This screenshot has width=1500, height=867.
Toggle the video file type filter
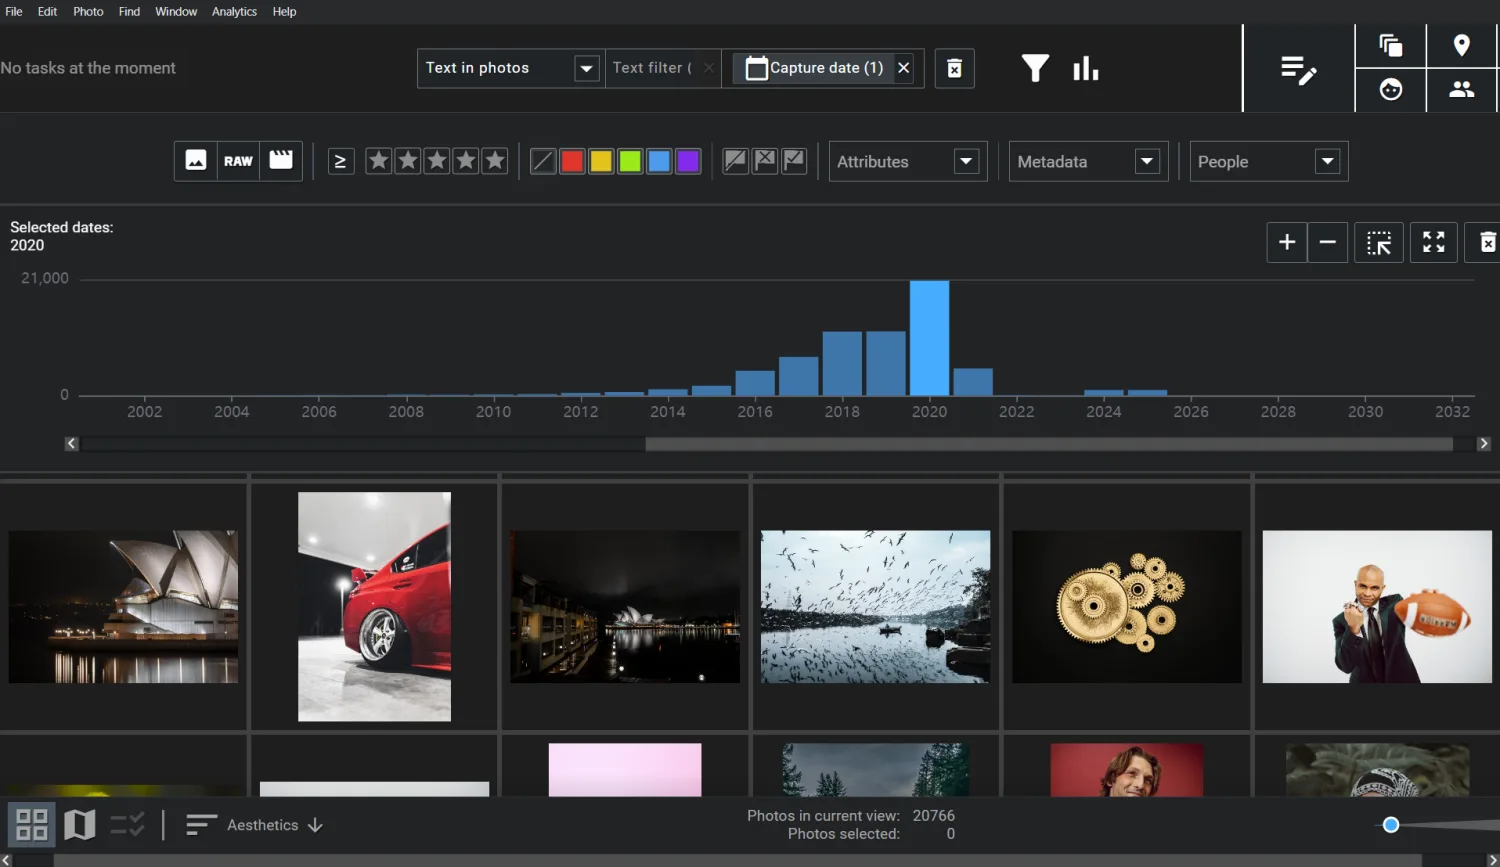[x=281, y=161]
